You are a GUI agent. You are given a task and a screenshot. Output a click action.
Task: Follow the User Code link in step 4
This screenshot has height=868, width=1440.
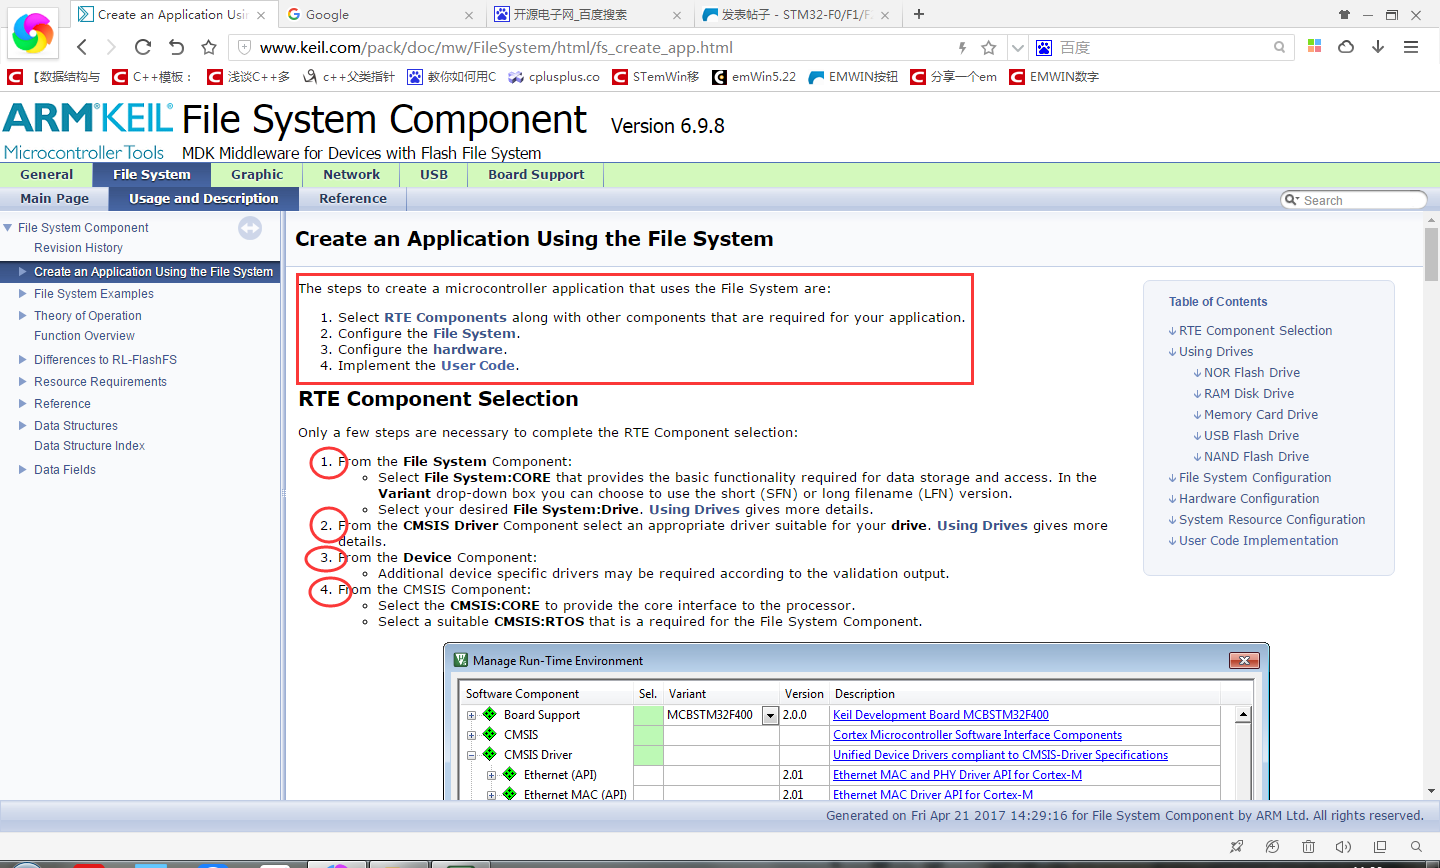click(478, 366)
